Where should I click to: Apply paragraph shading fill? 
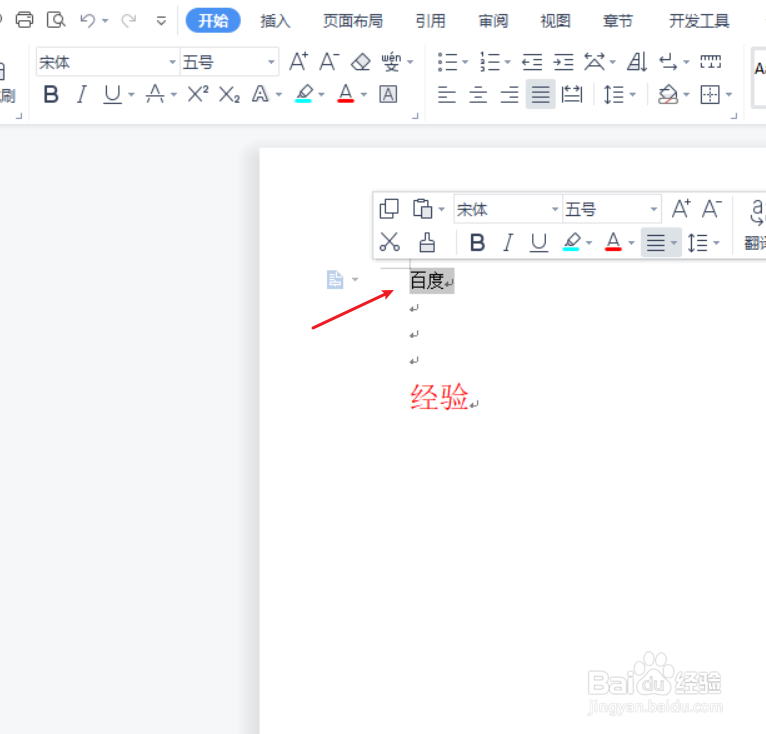point(668,94)
